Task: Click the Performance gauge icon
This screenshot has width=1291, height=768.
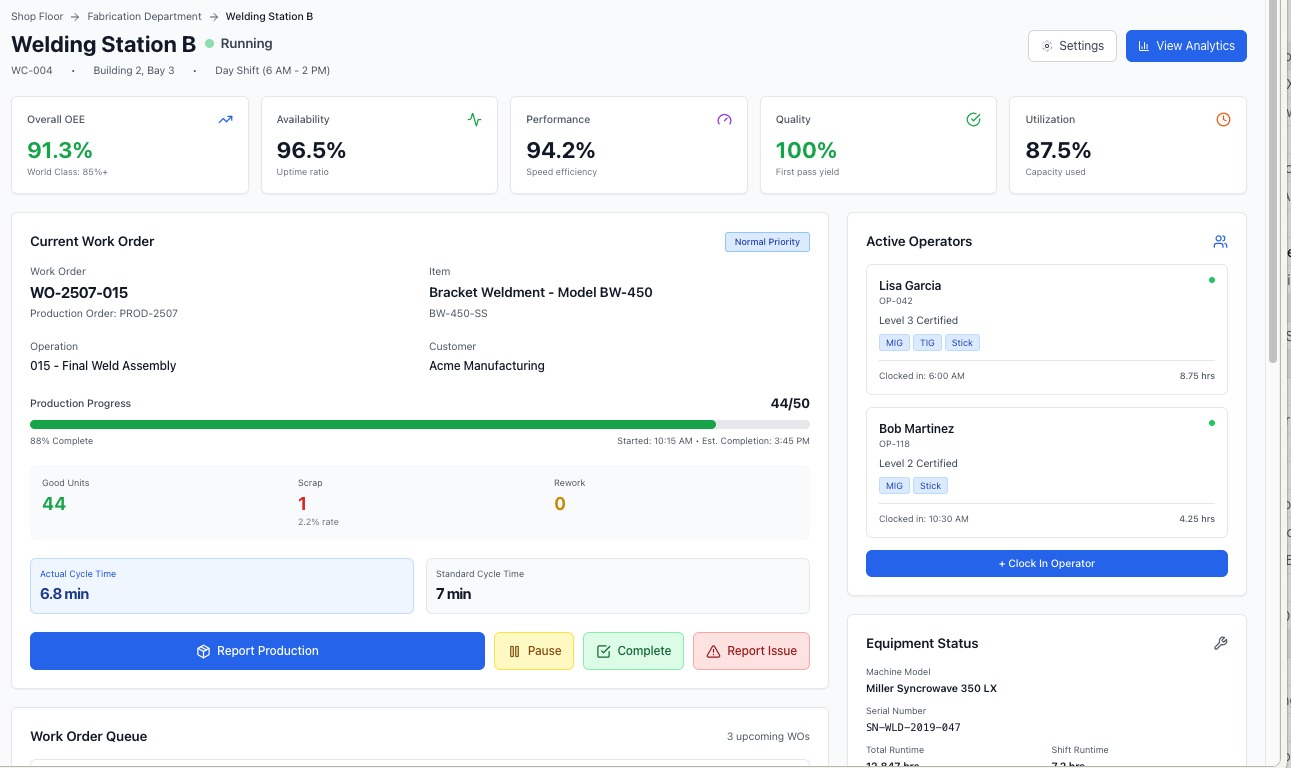Action: click(725, 120)
